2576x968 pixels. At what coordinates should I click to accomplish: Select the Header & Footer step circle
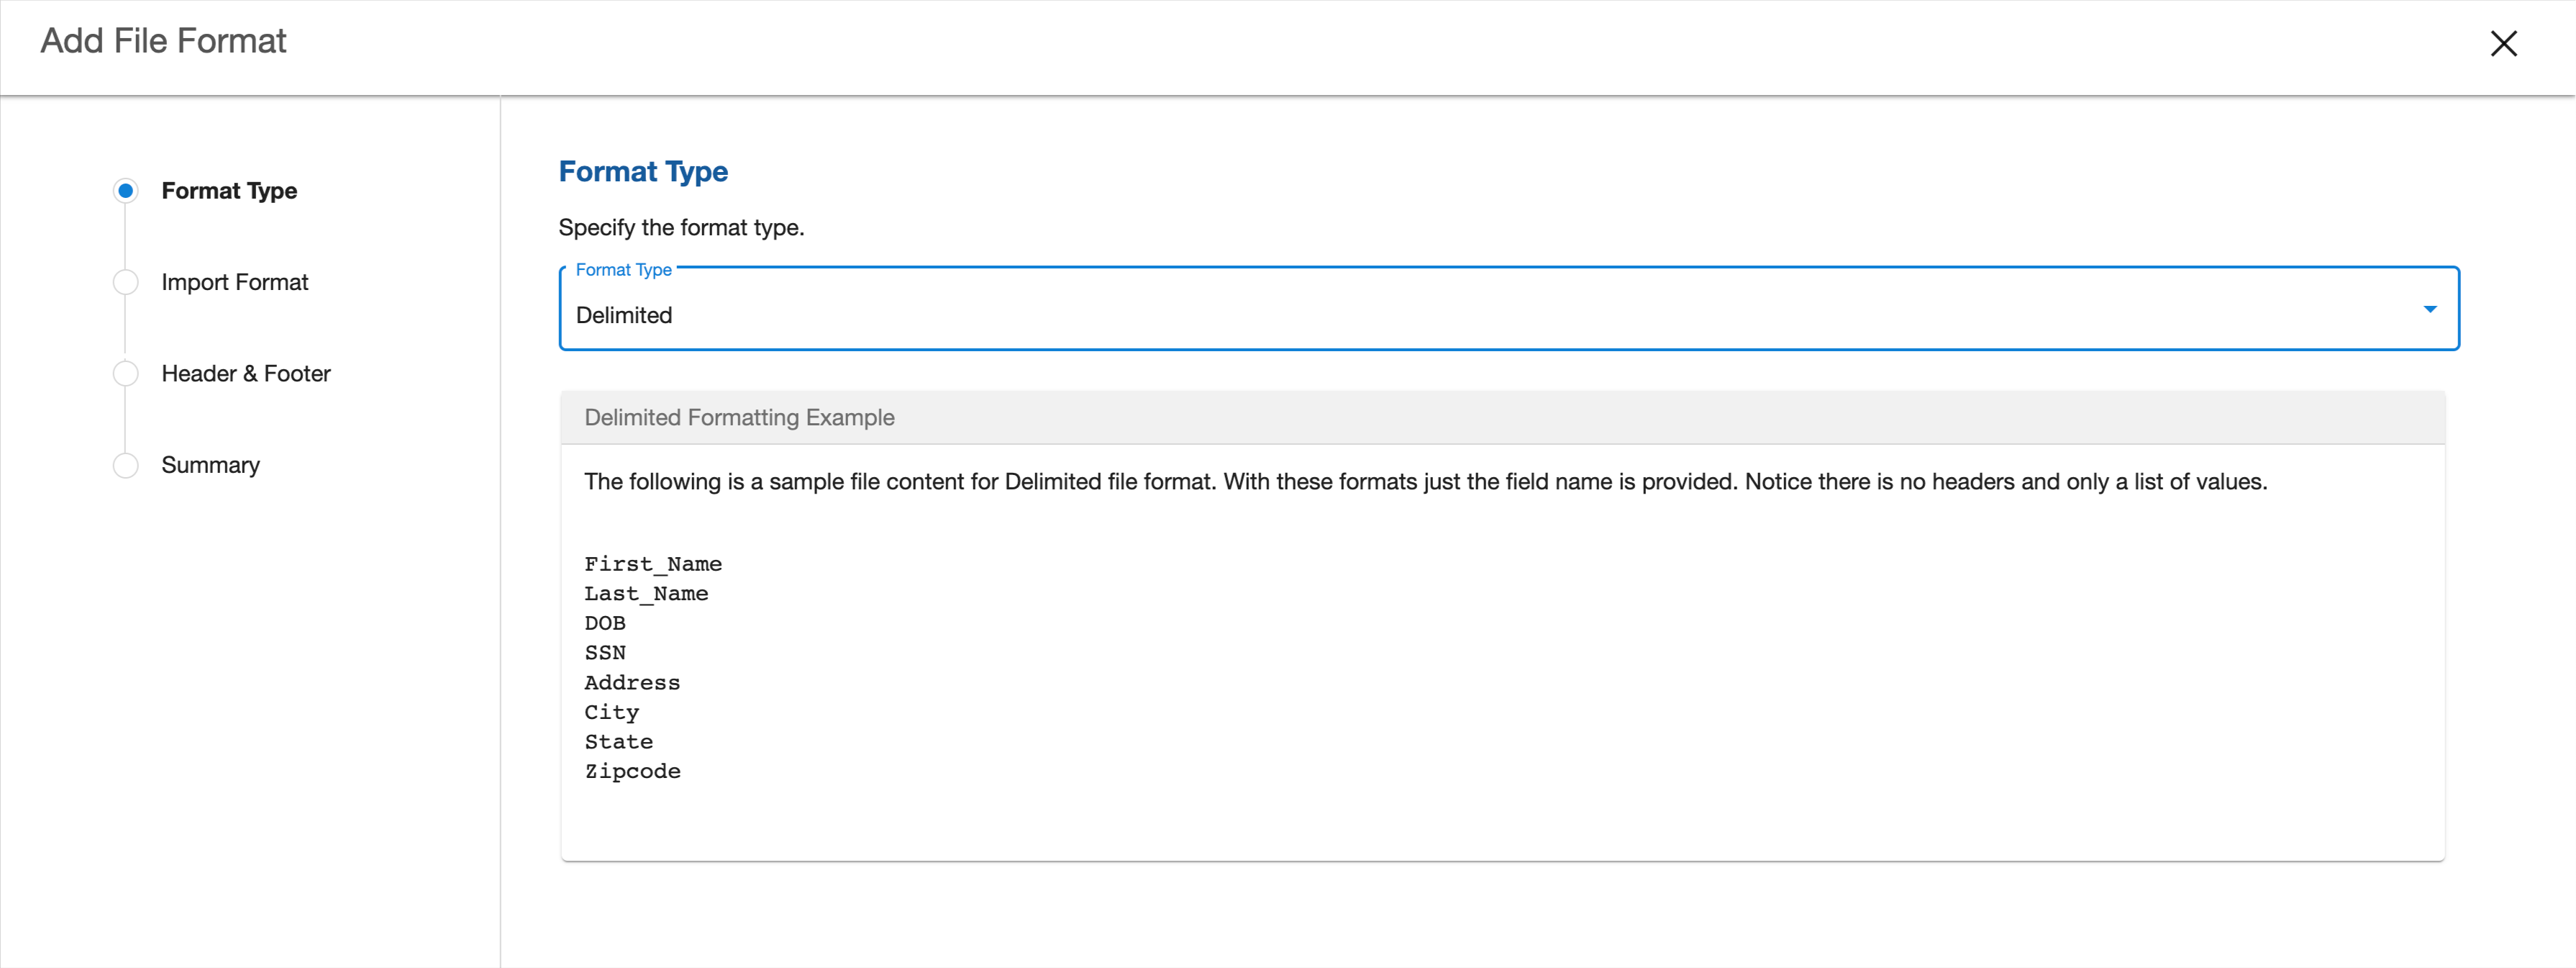tap(126, 373)
